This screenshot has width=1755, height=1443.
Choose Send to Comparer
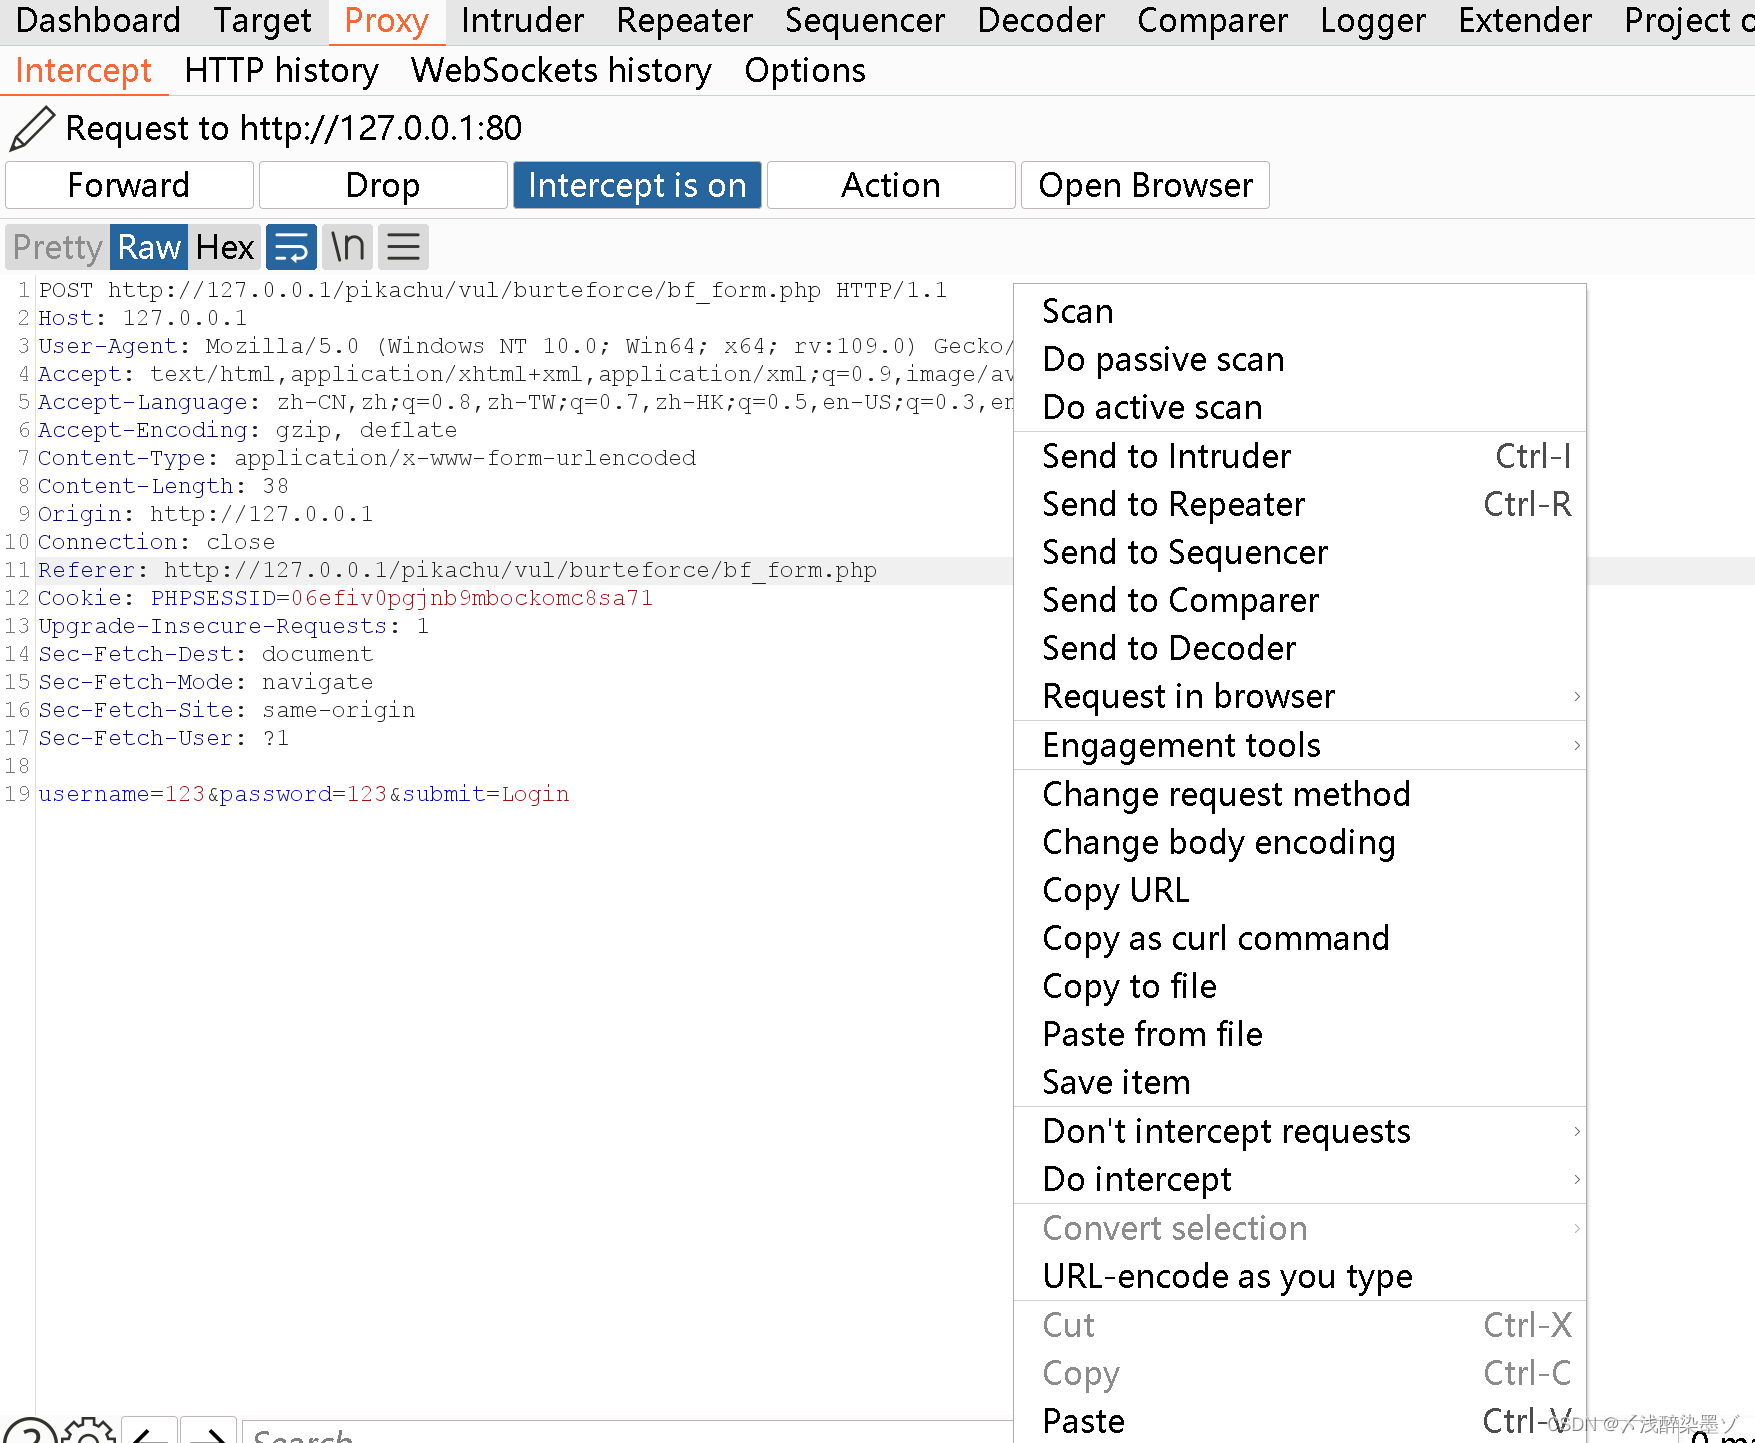1300,600
